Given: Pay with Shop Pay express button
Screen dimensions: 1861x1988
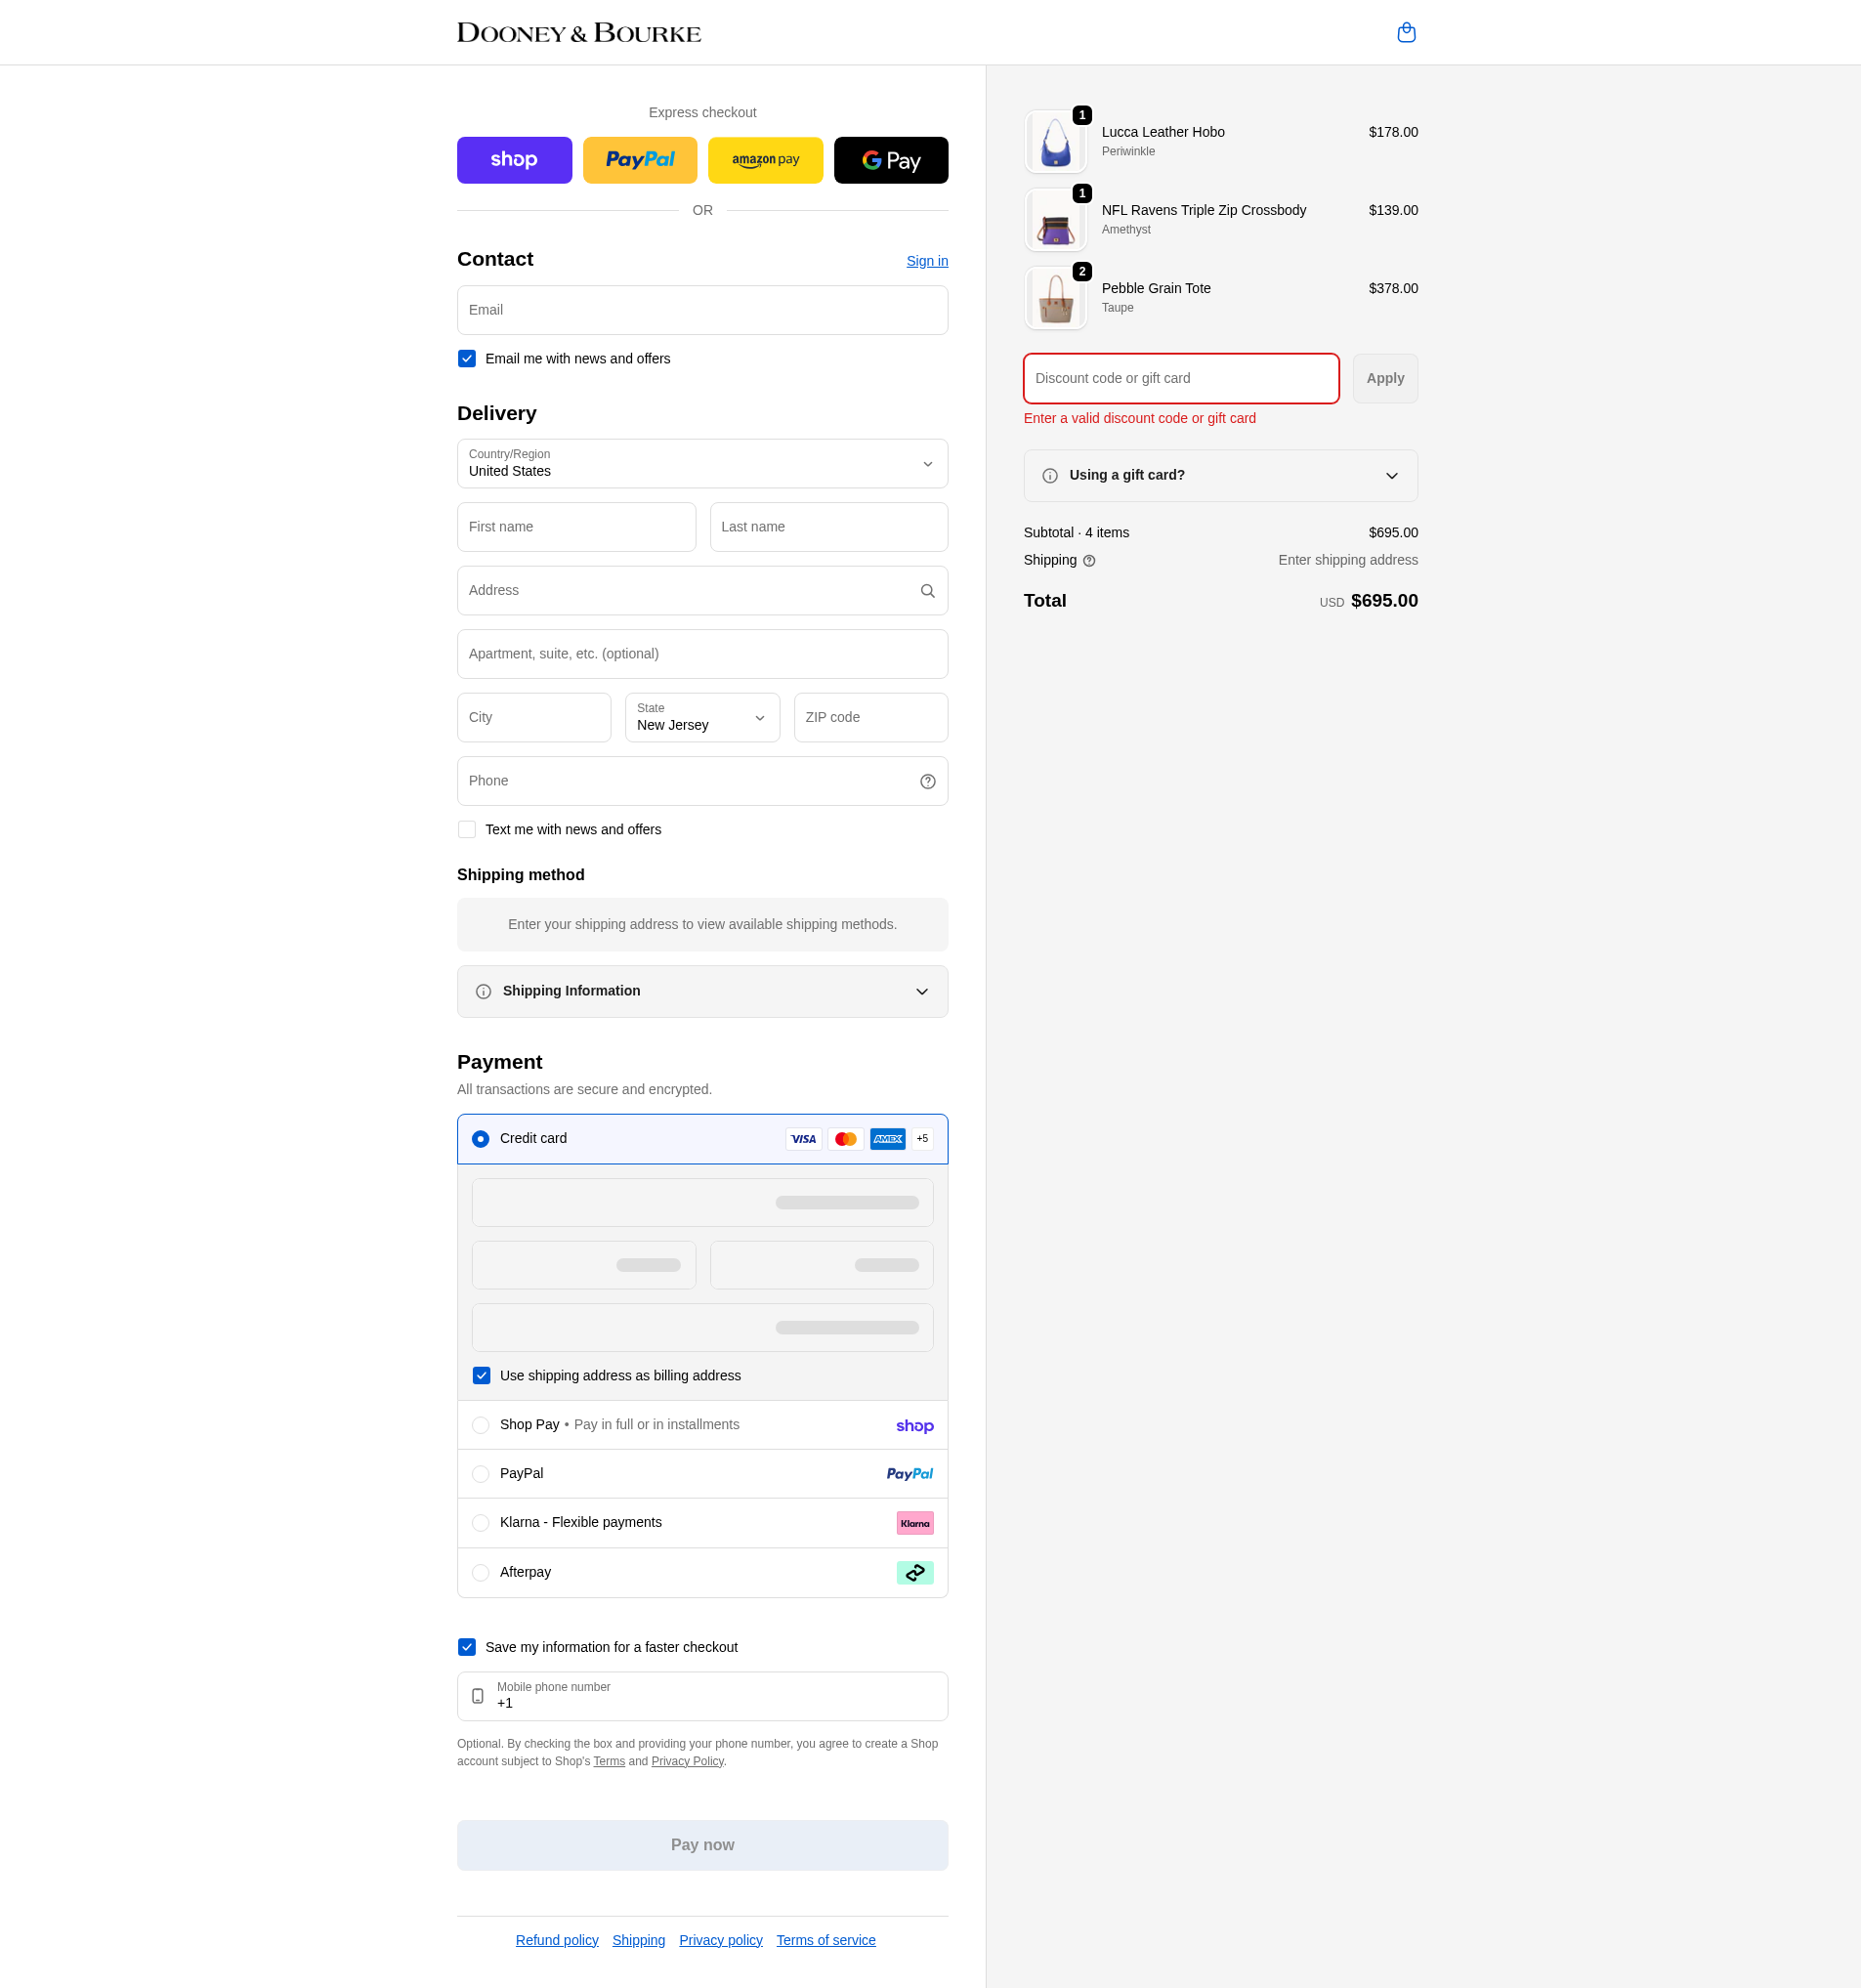Looking at the screenshot, I should point(514,160).
